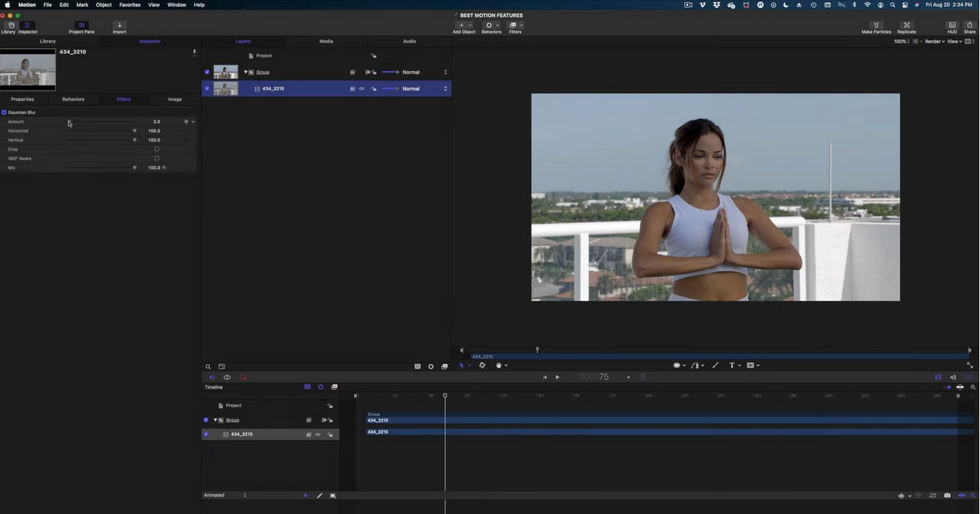Click the Replicate toolbar icon
Viewport: 980px width, 514px height.
pos(906,28)
